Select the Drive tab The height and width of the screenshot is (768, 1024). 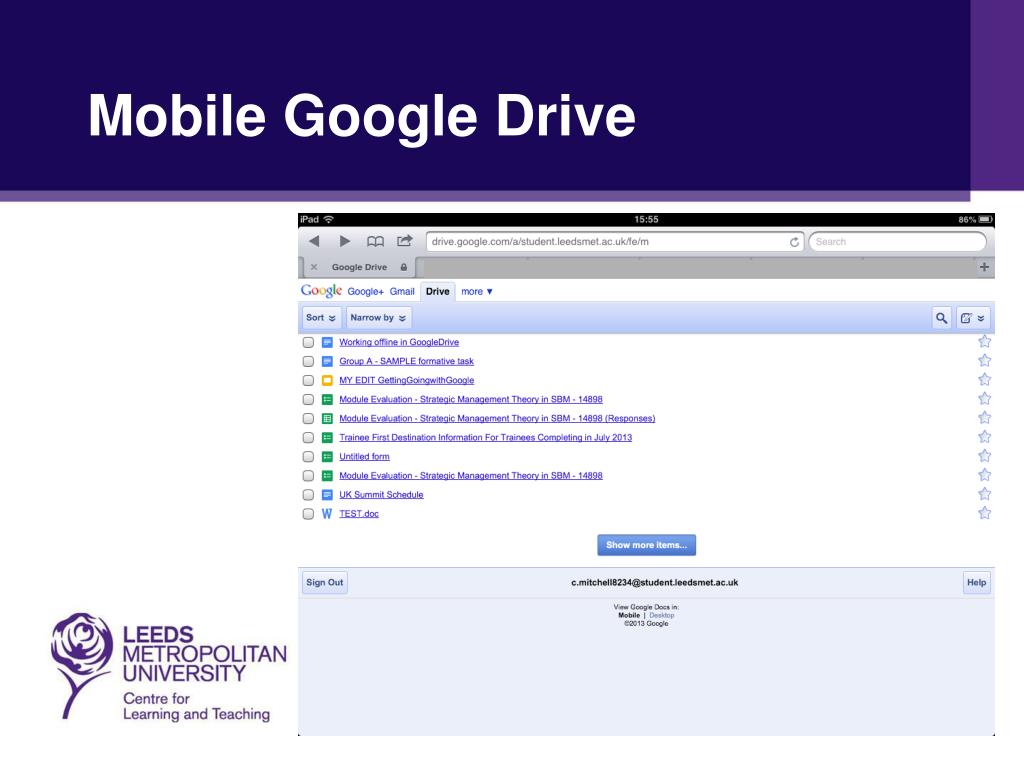pos(438,291)
